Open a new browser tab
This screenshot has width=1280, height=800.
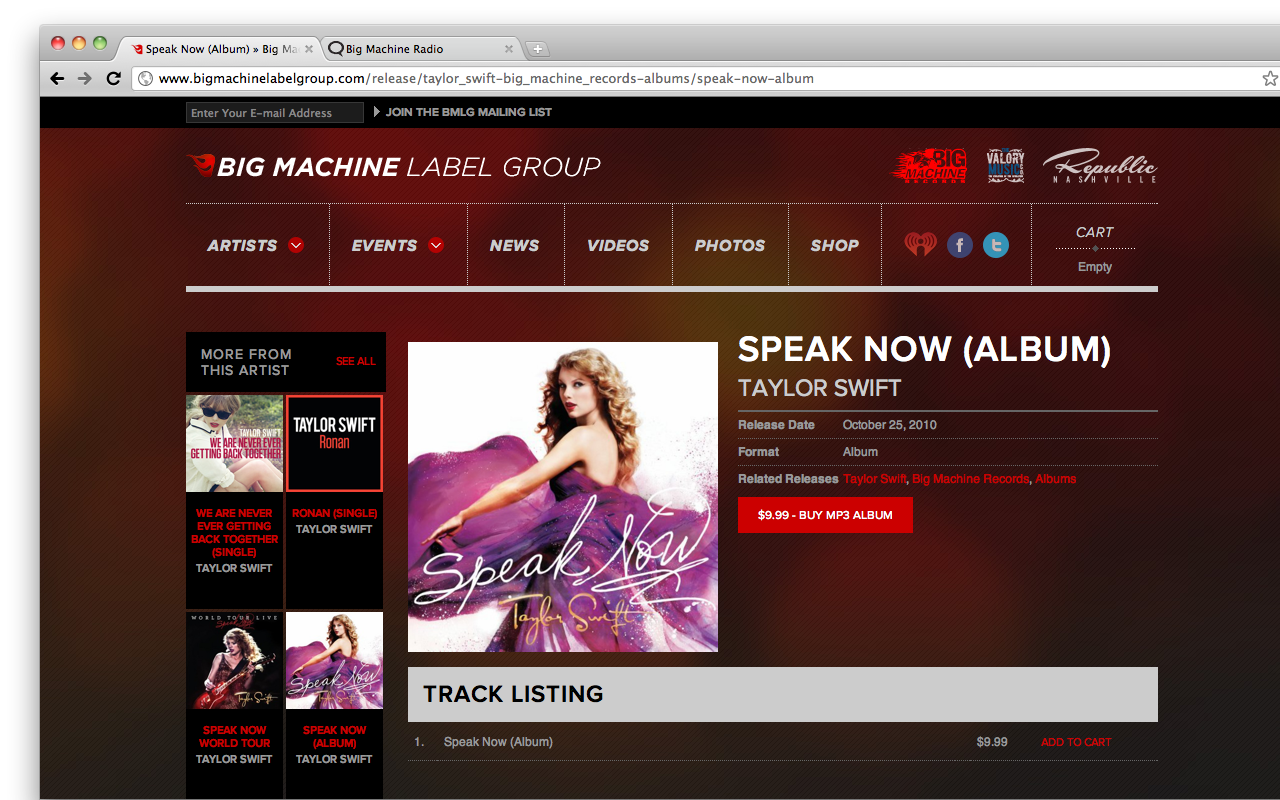(537, 49)
